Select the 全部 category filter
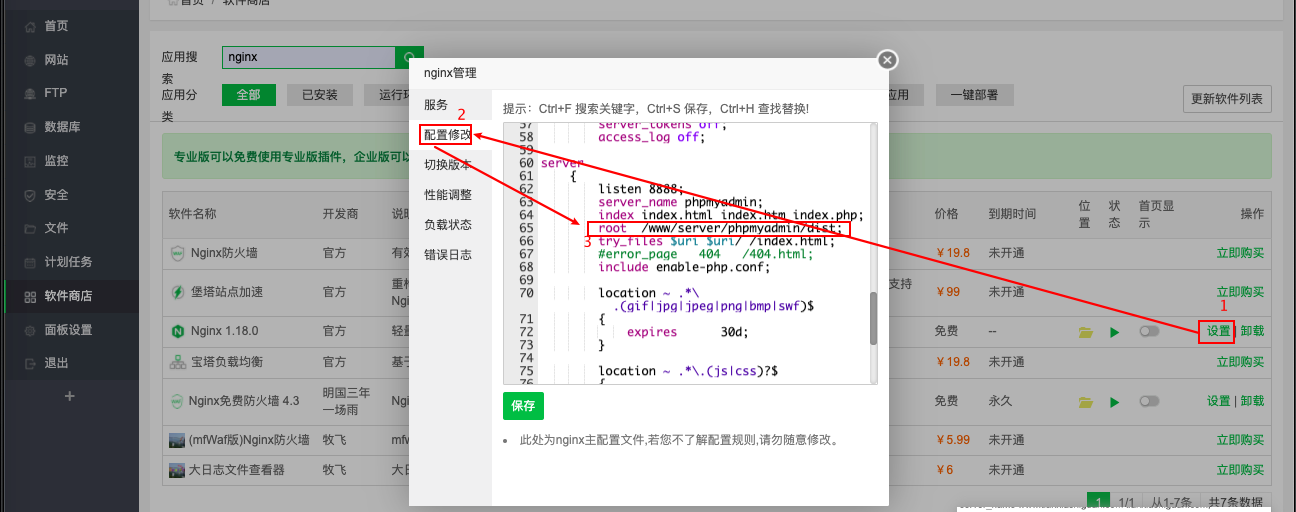Image resolution: width=1296 pixels, height=512 pixels. (249, 95)
